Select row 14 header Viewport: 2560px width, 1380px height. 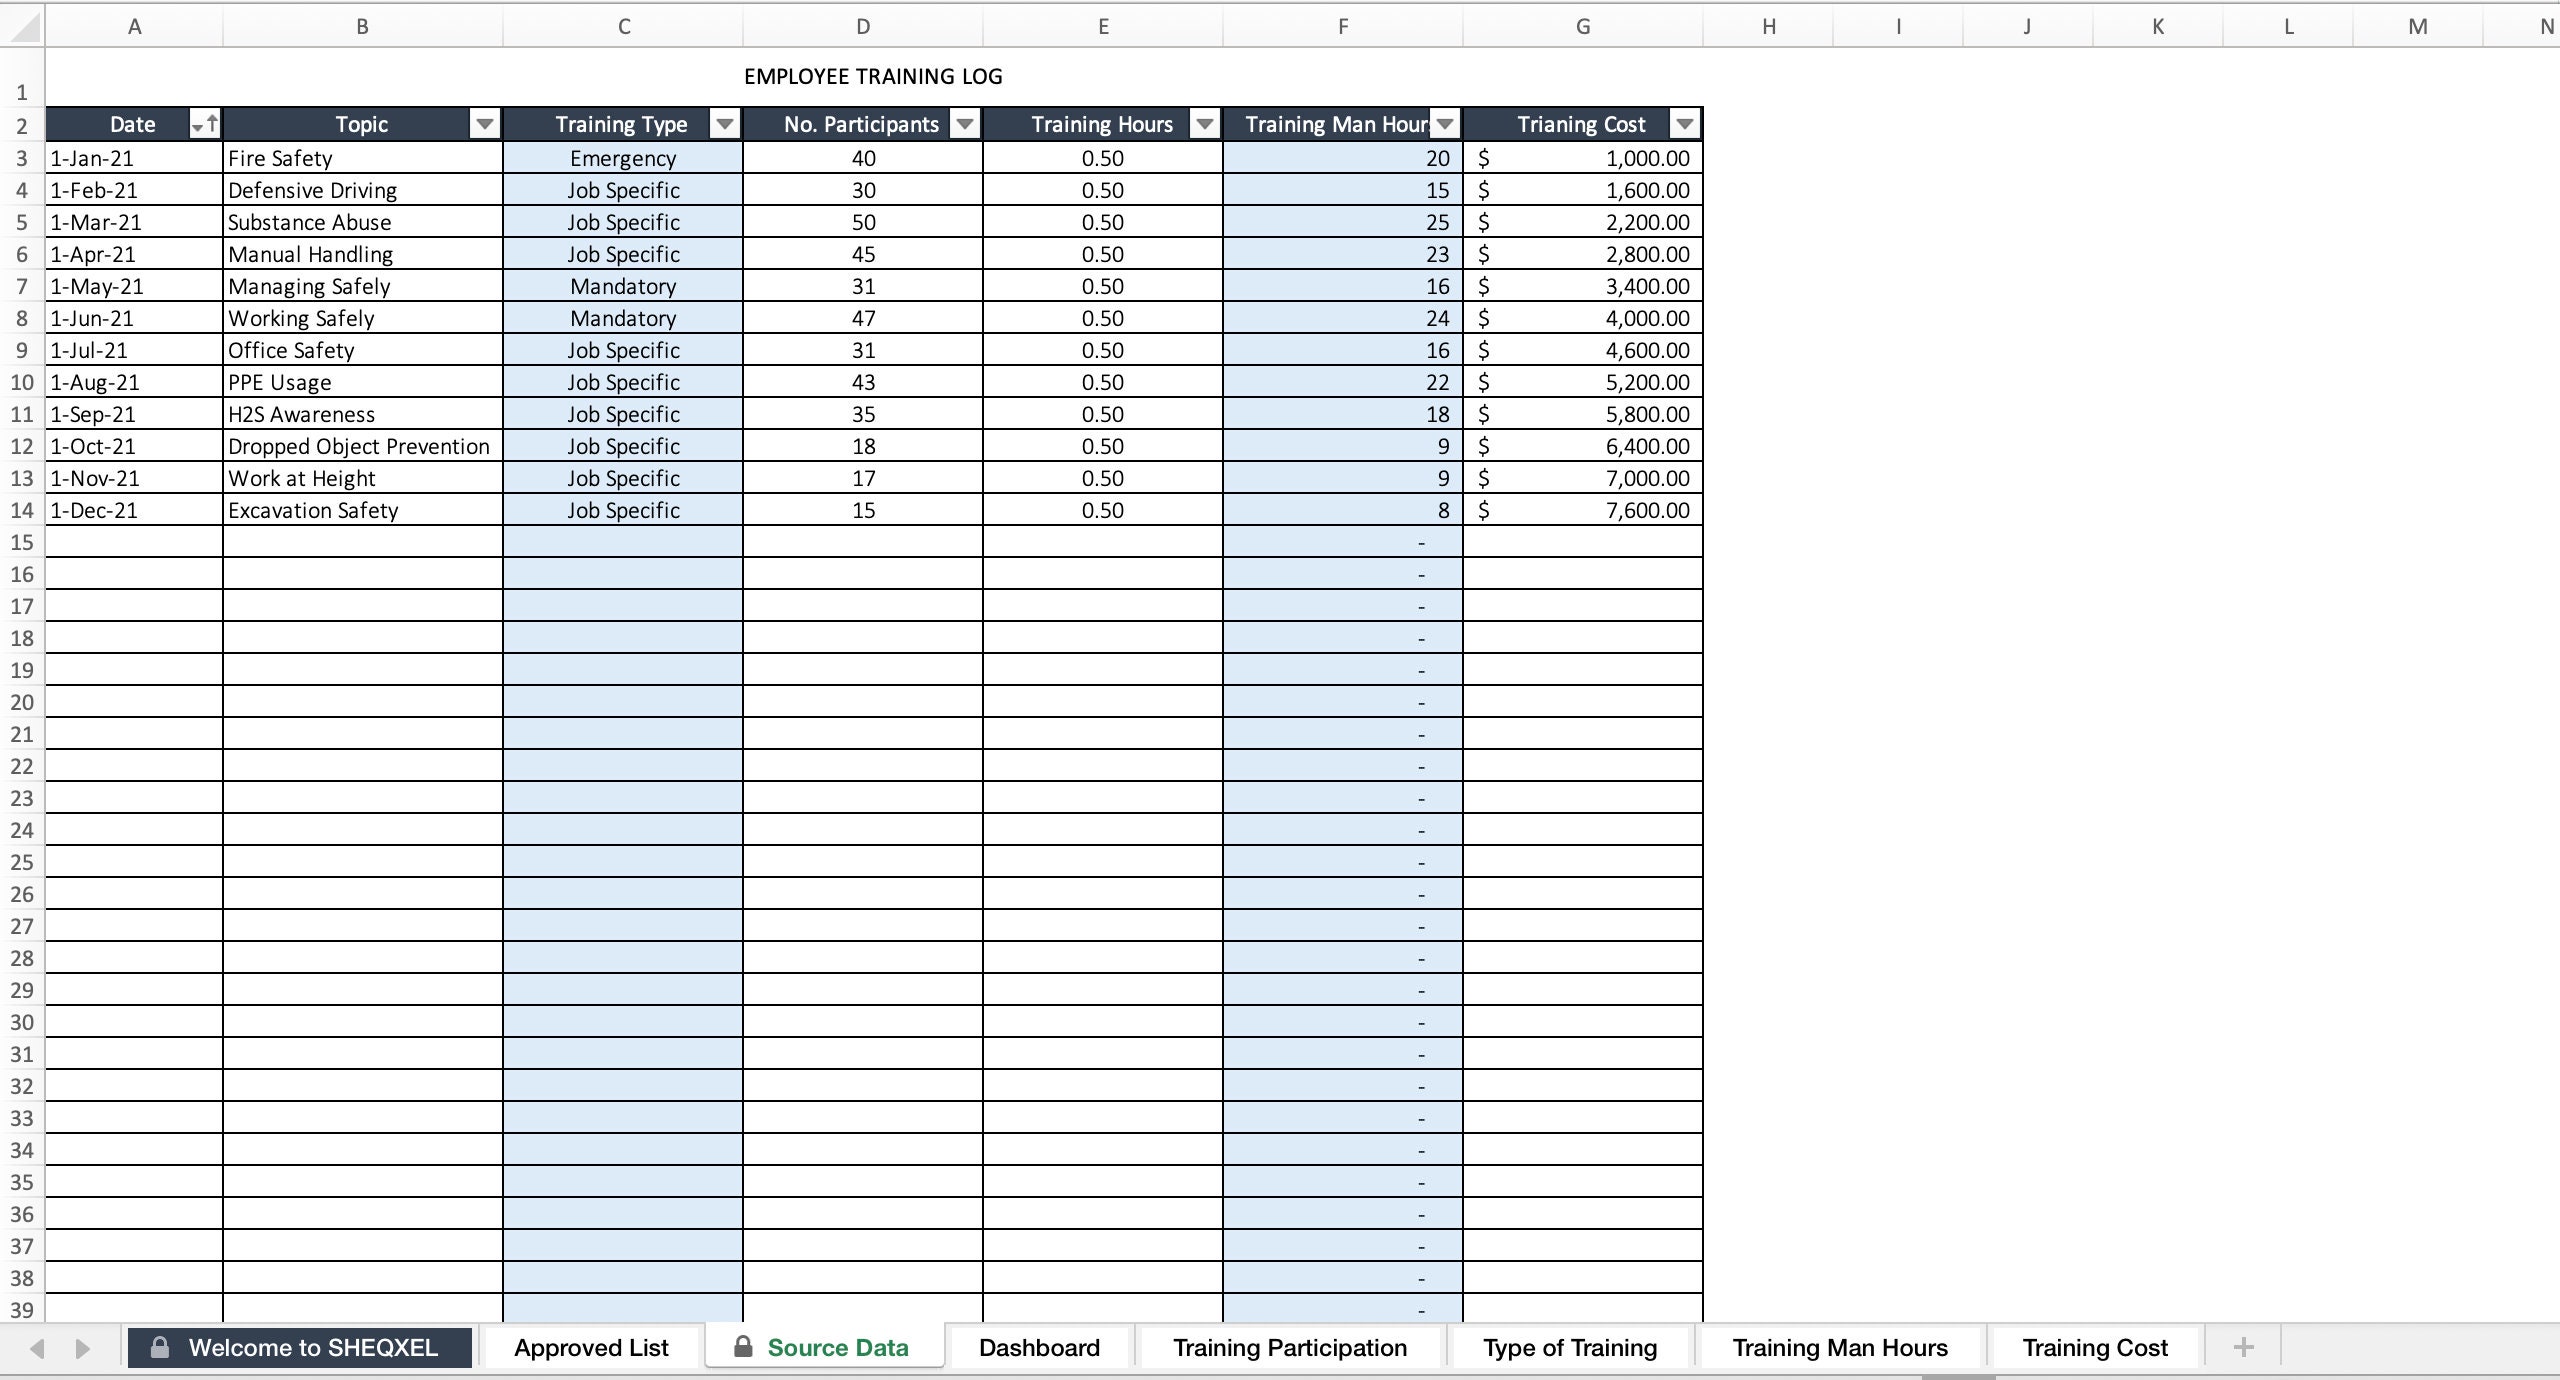tap(21, 510)
